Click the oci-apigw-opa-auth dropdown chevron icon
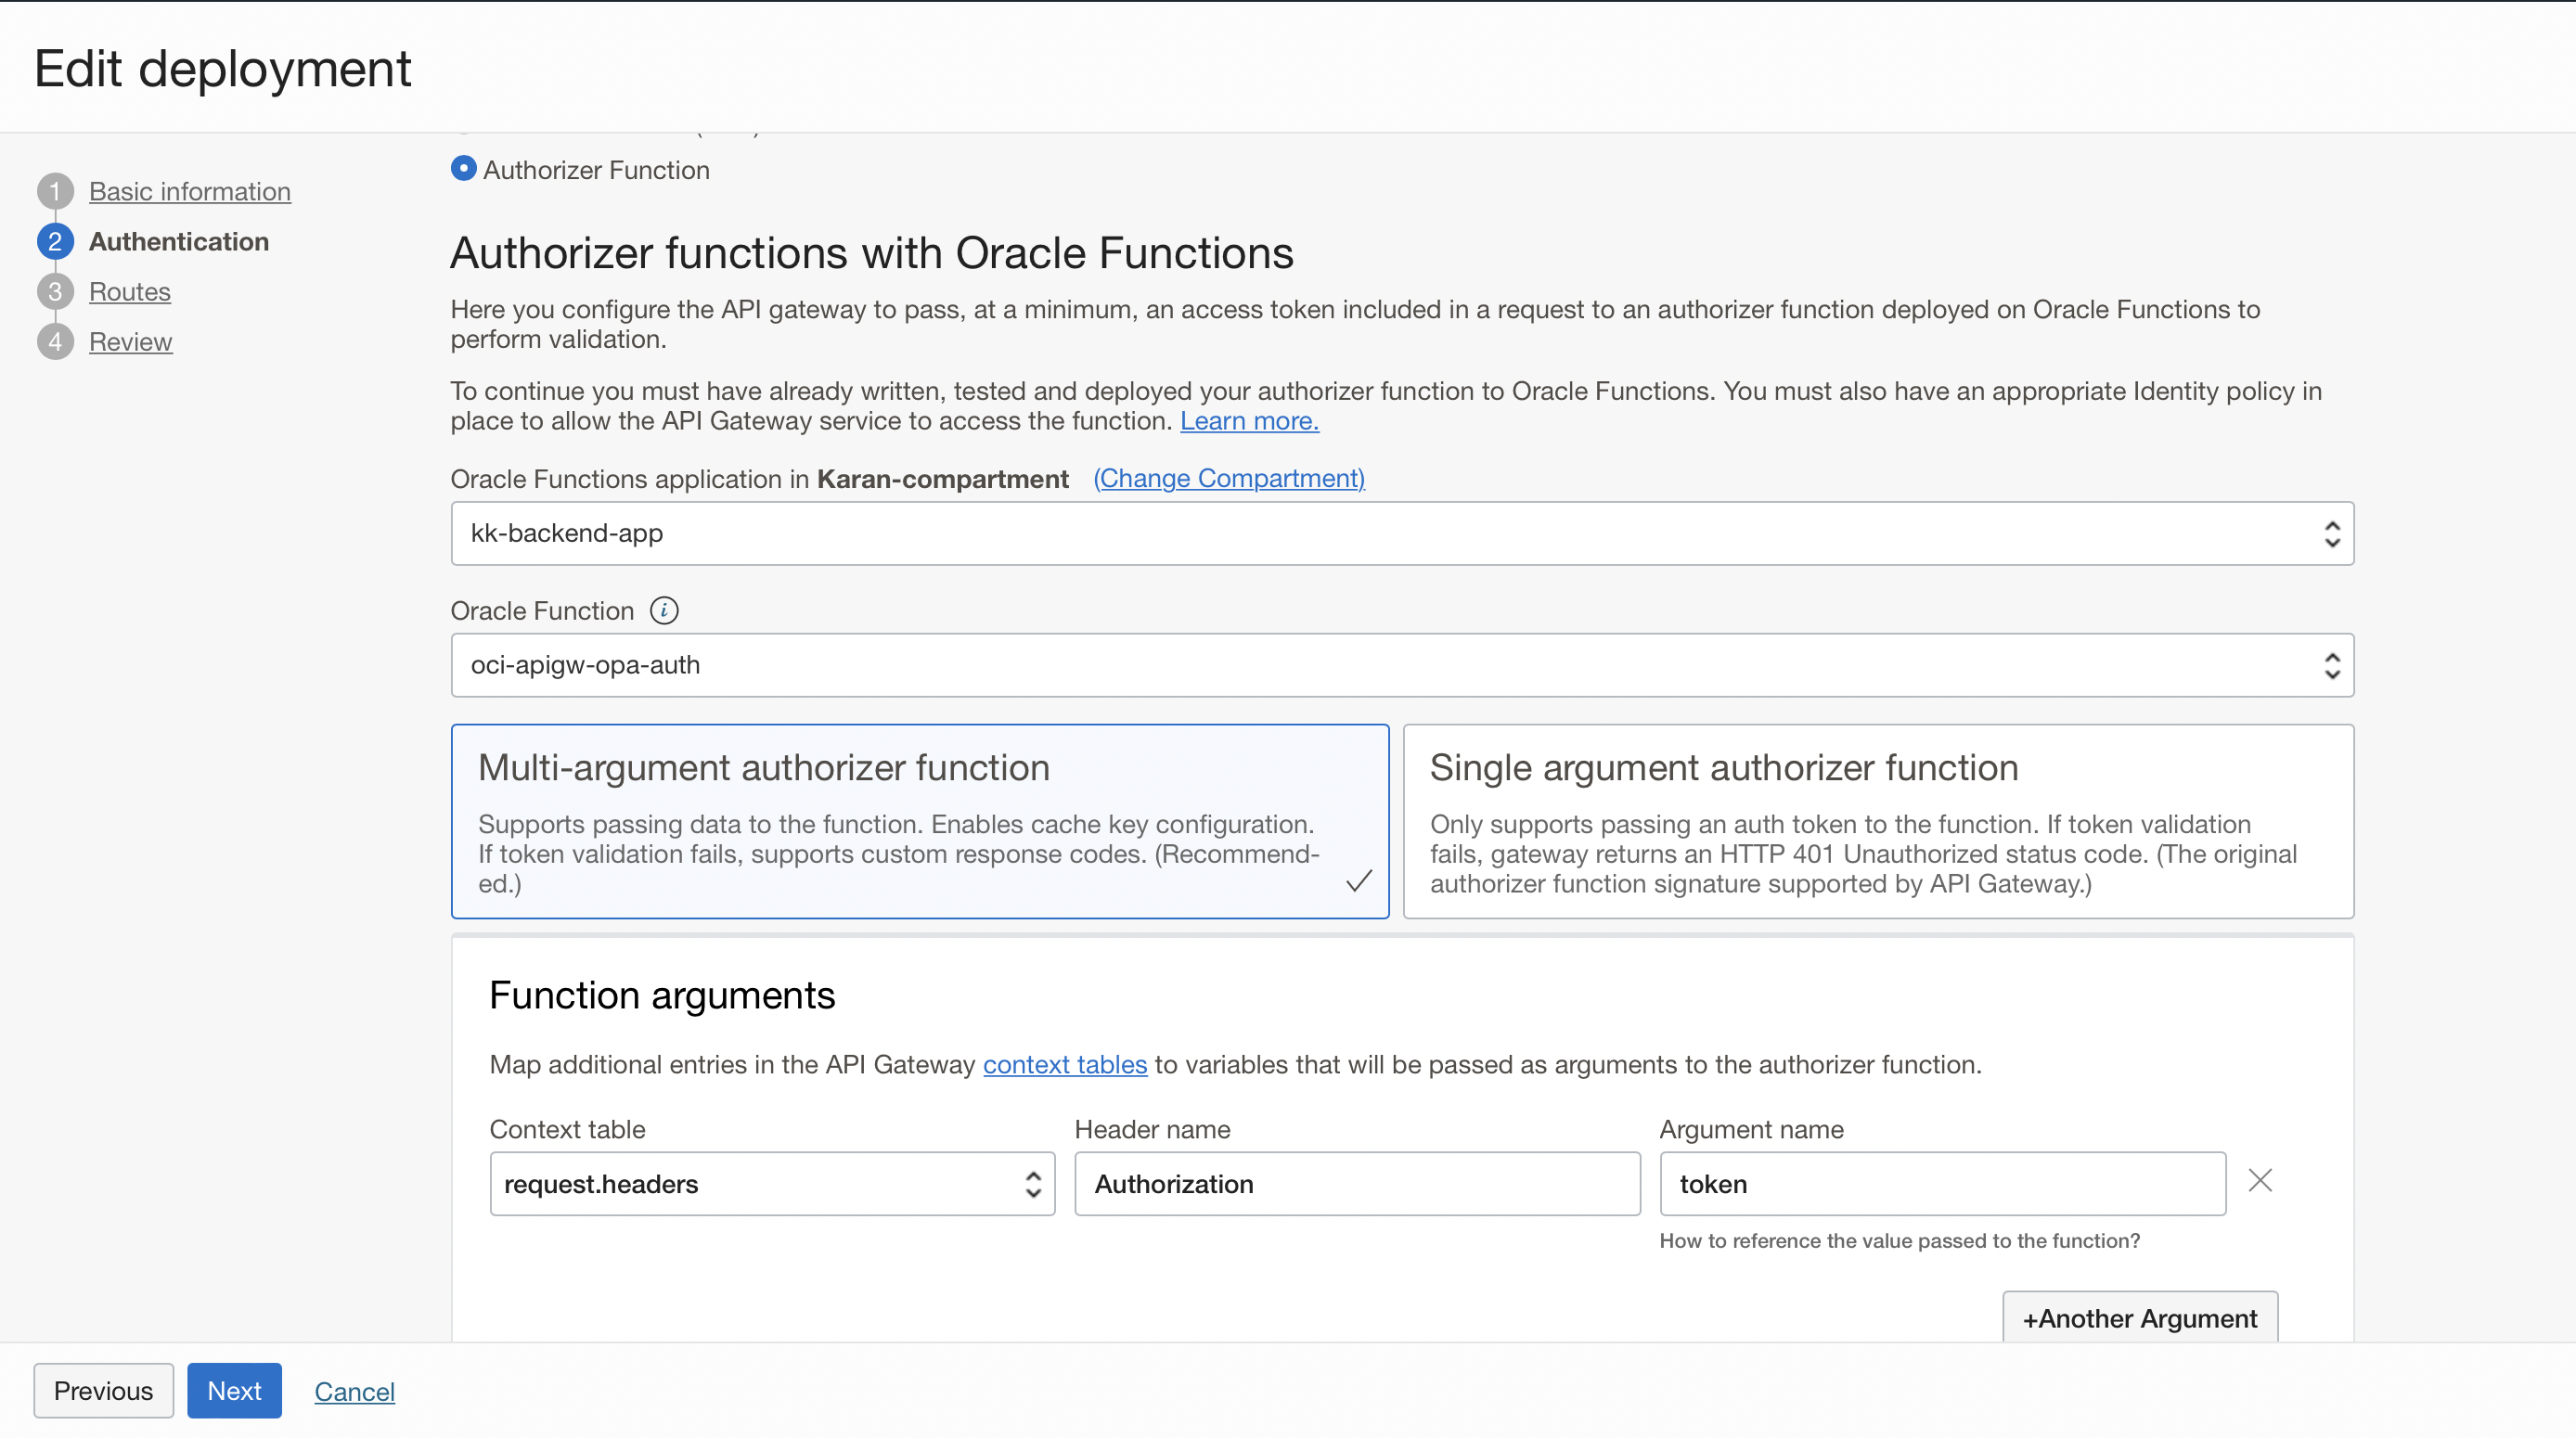Image resolution: width=2576 pixels, height=1438 pixels. 2332,665
